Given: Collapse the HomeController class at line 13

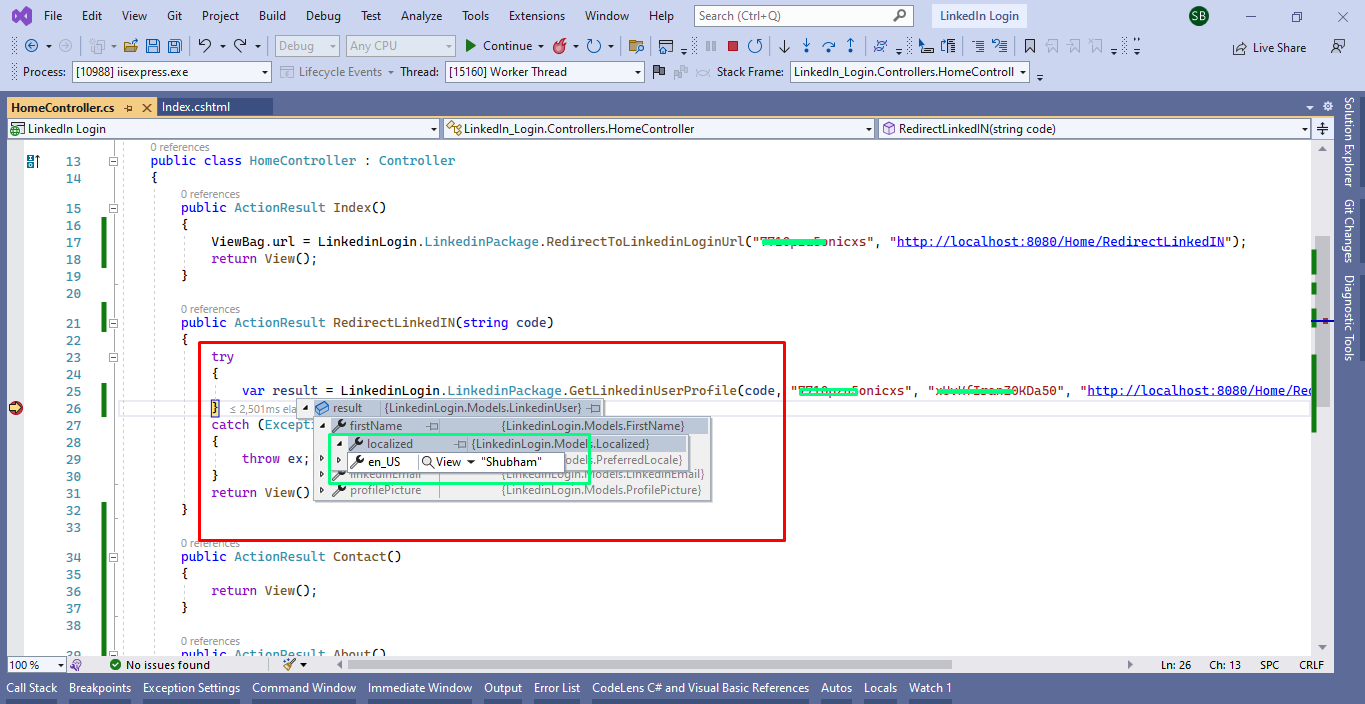Looking at the screenshot, I should (x=113, y=161).
